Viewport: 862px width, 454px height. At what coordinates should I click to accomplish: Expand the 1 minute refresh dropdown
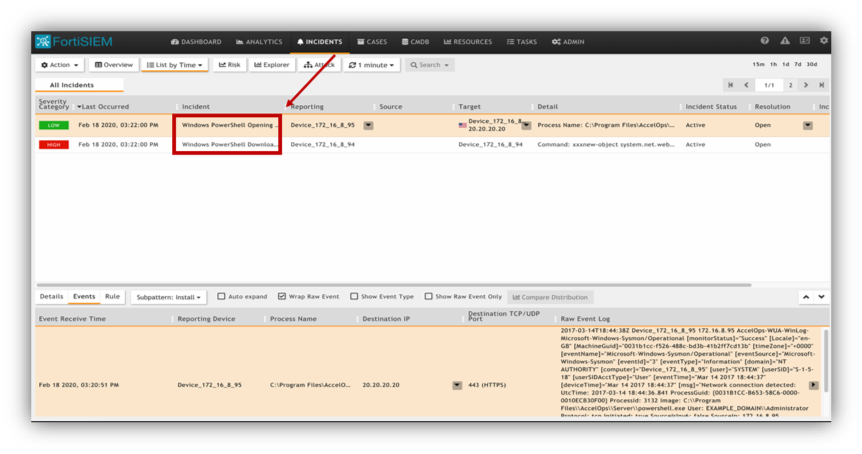[x=371, y=65]
